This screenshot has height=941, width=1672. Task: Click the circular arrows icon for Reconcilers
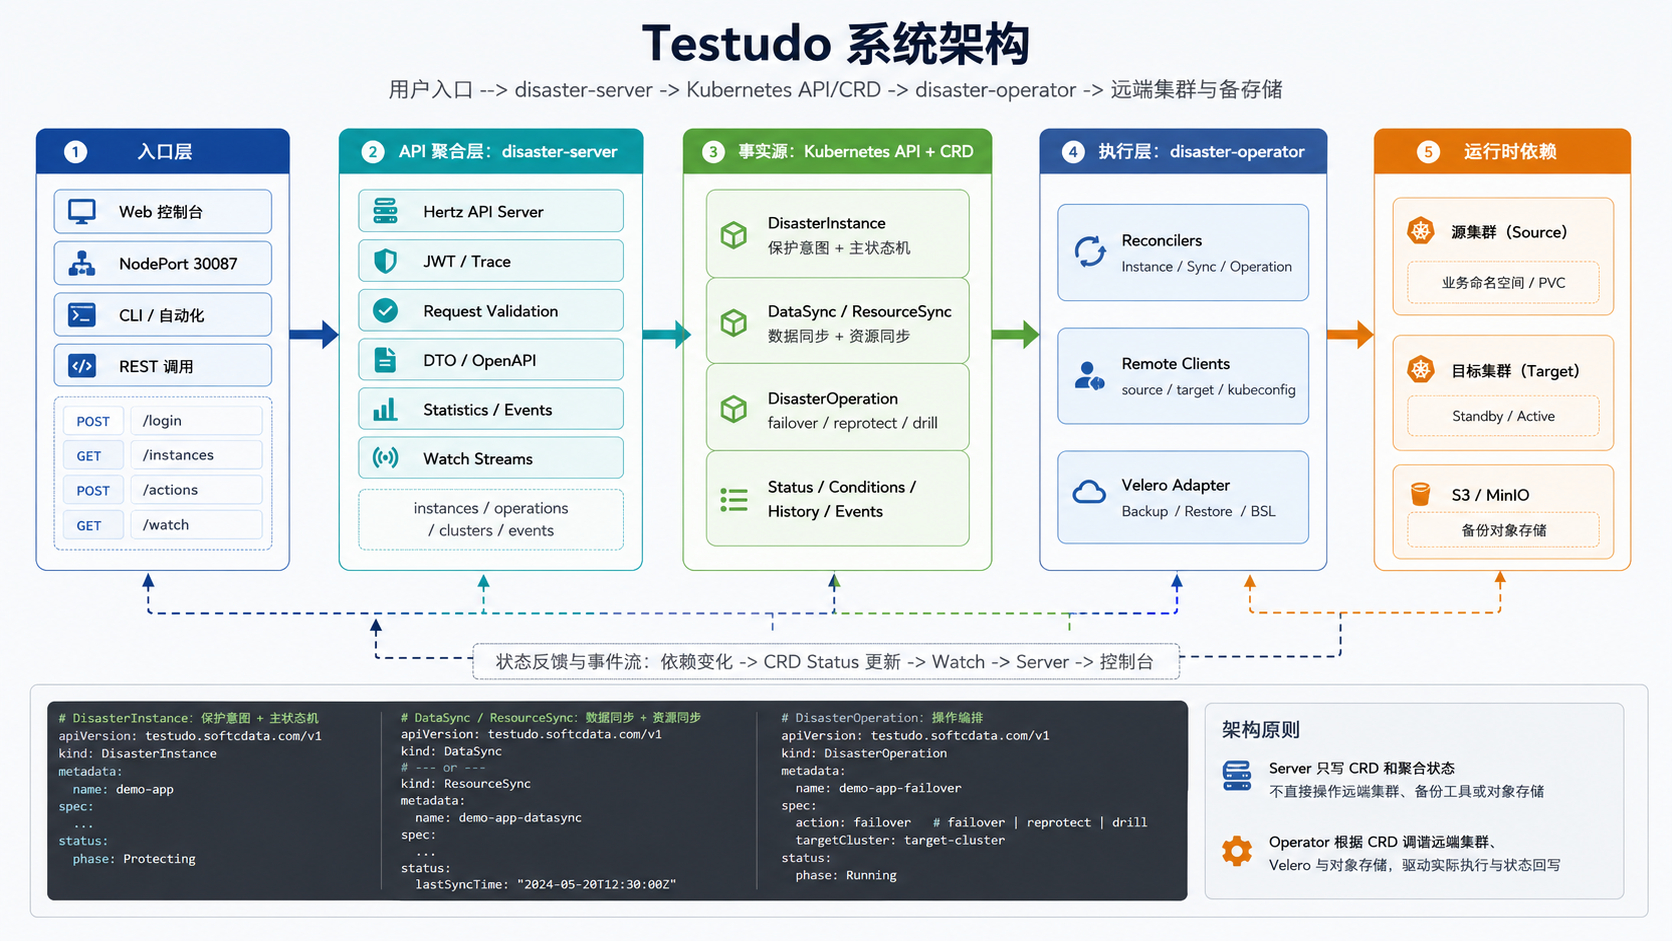(x=1090, y=252)
